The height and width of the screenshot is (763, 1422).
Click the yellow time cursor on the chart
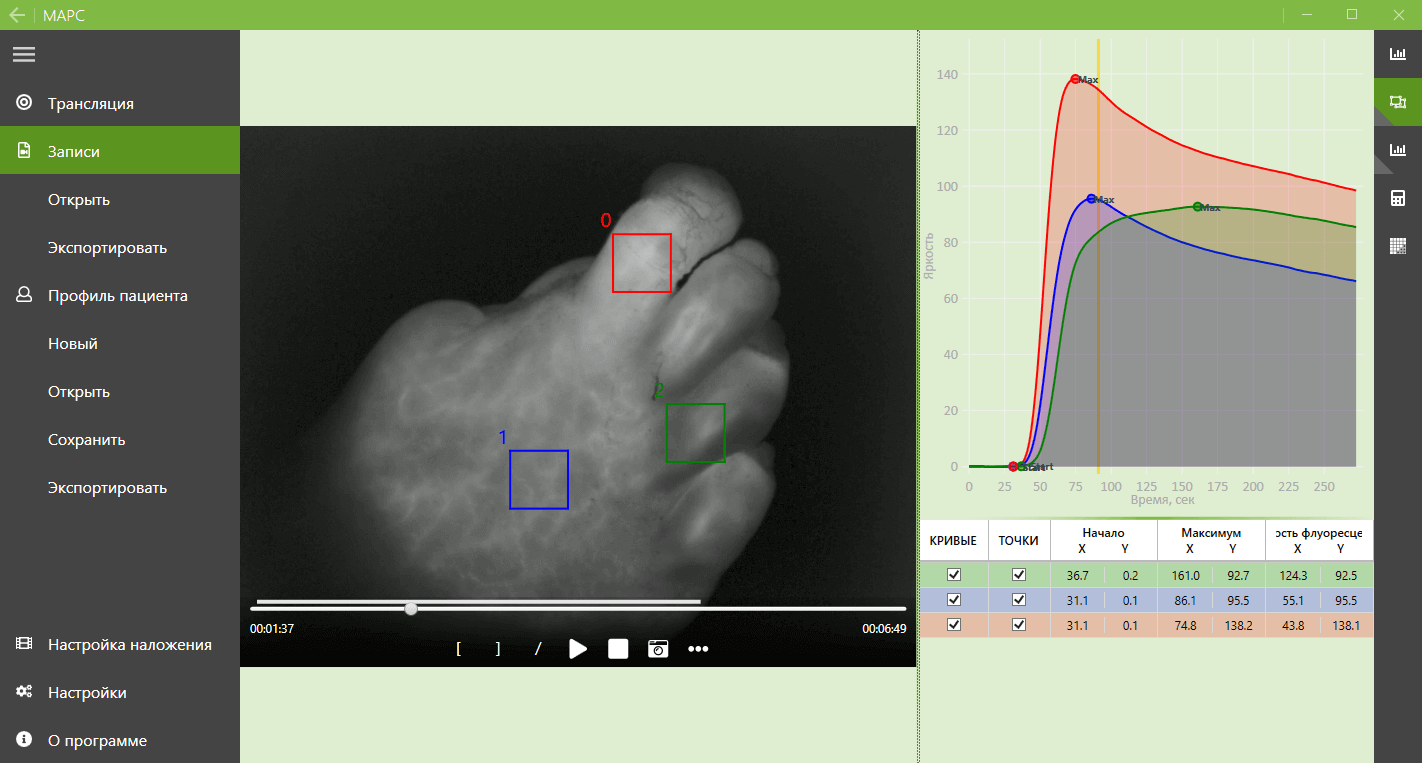pos(1098,256)
